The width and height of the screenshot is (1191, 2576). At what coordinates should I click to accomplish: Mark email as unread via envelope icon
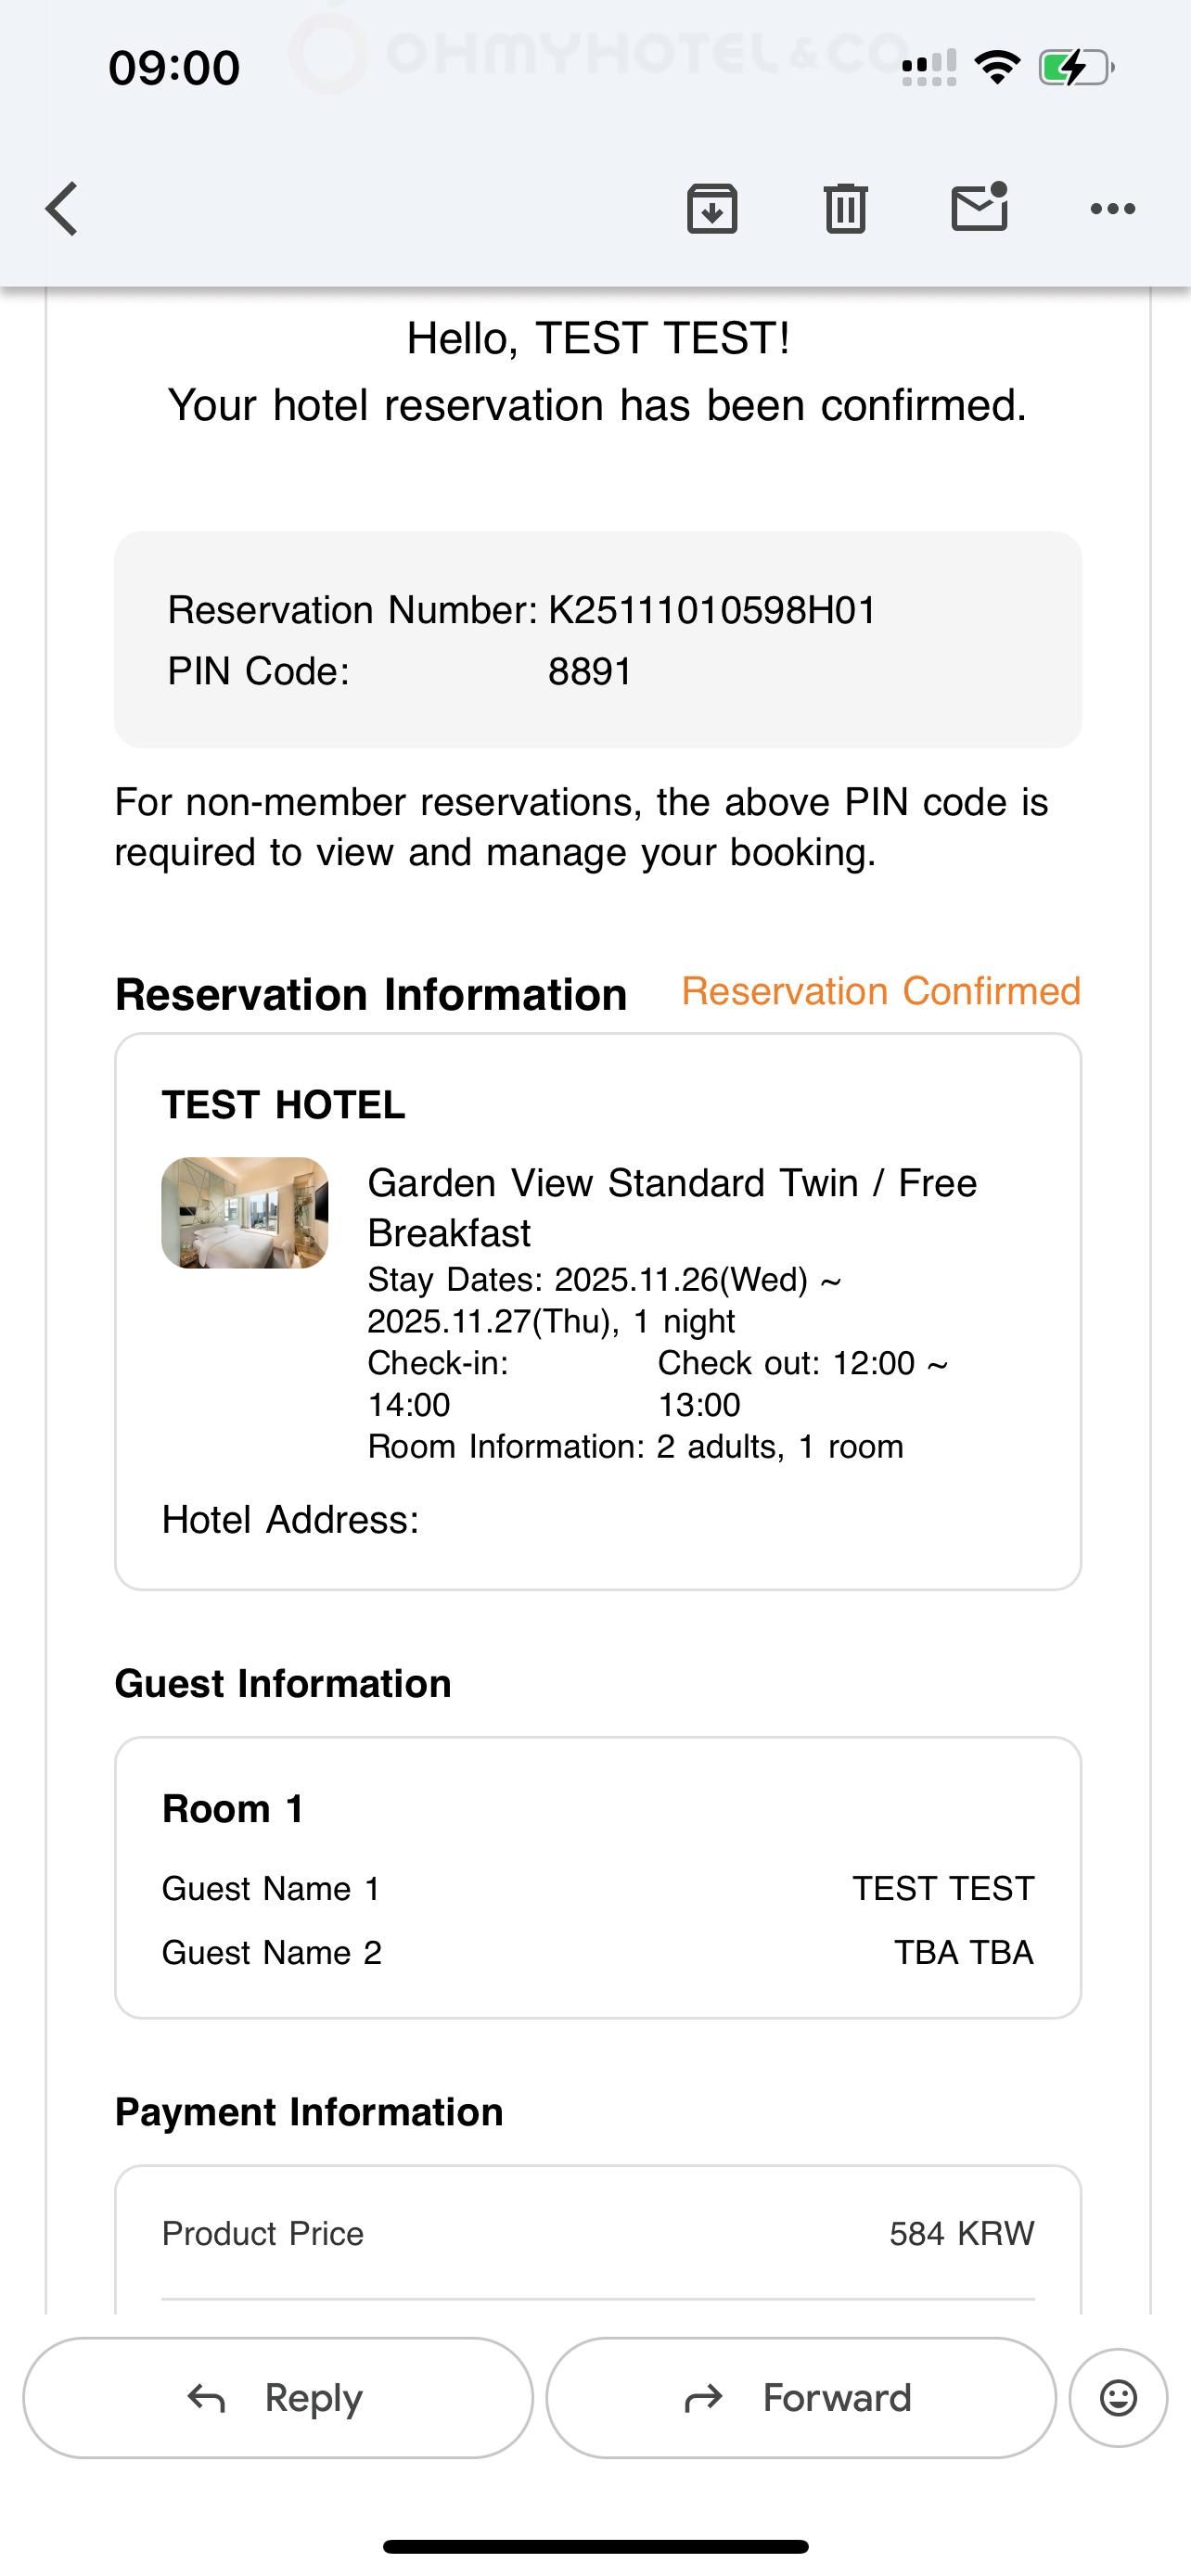coord(979,208)
